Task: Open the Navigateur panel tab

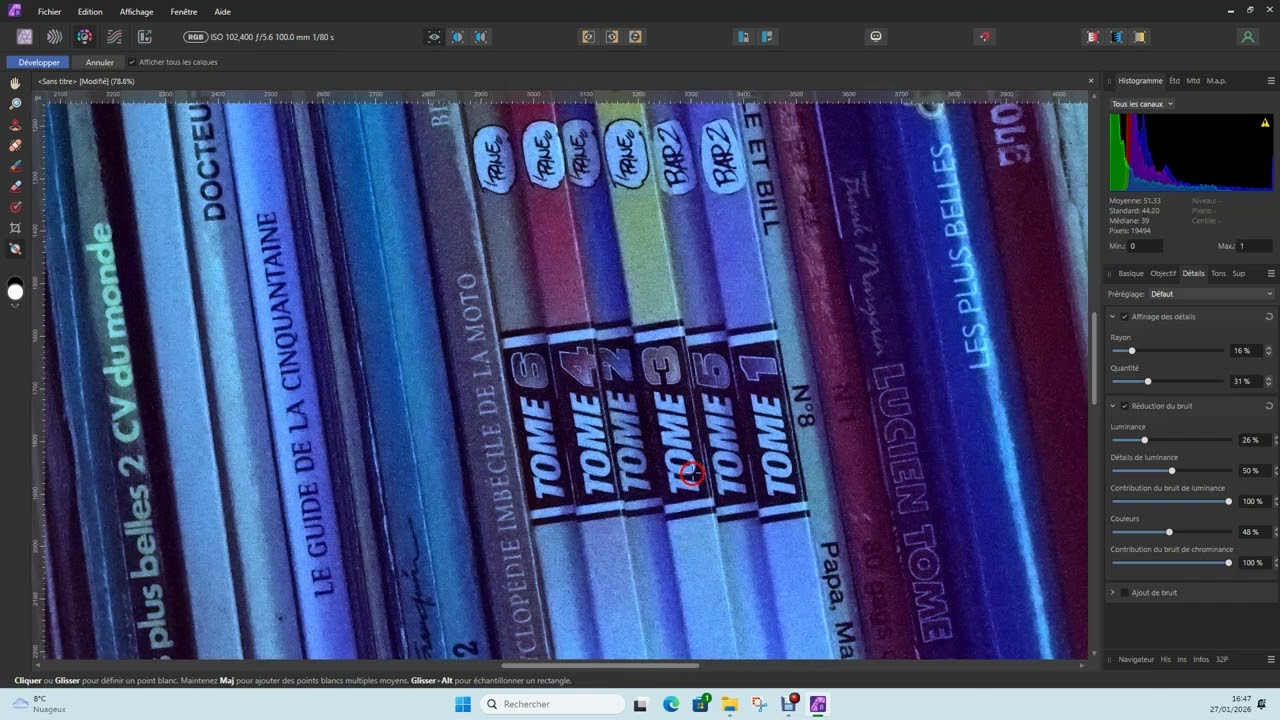Action: [1136, 659]
